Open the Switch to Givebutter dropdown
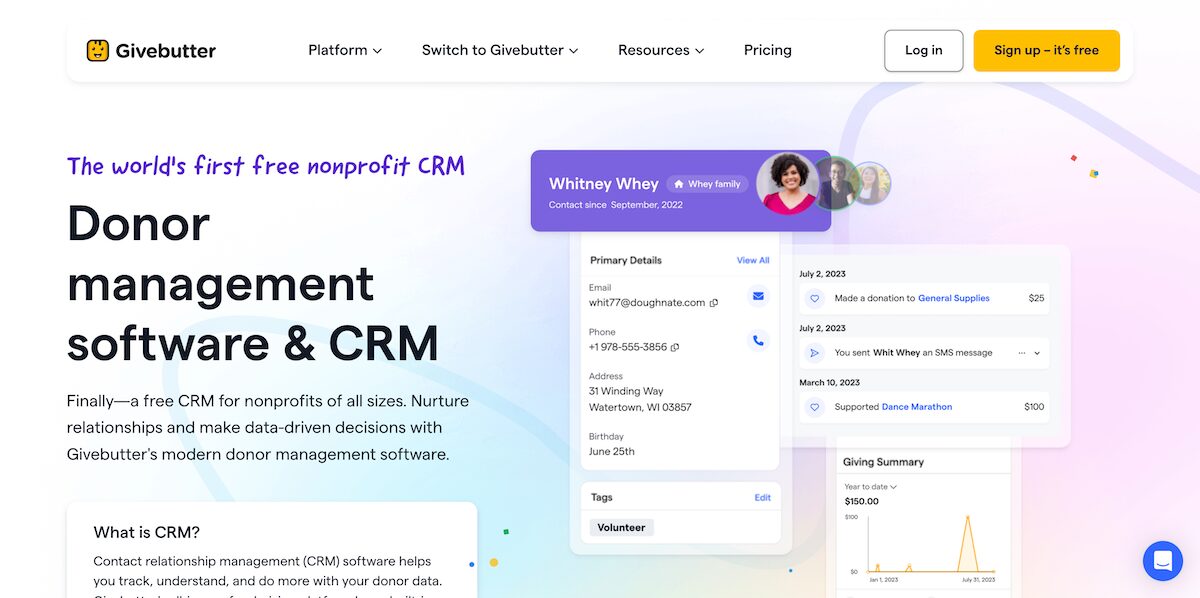The width and height of the screenshot is (1200, 598). pyautogui.click(x=500, y=50)
